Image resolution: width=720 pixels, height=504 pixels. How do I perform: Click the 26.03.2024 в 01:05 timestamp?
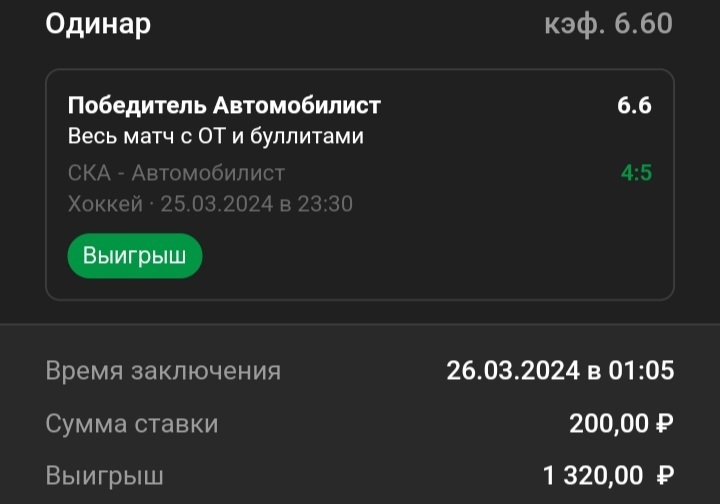[x=560, y=371]
